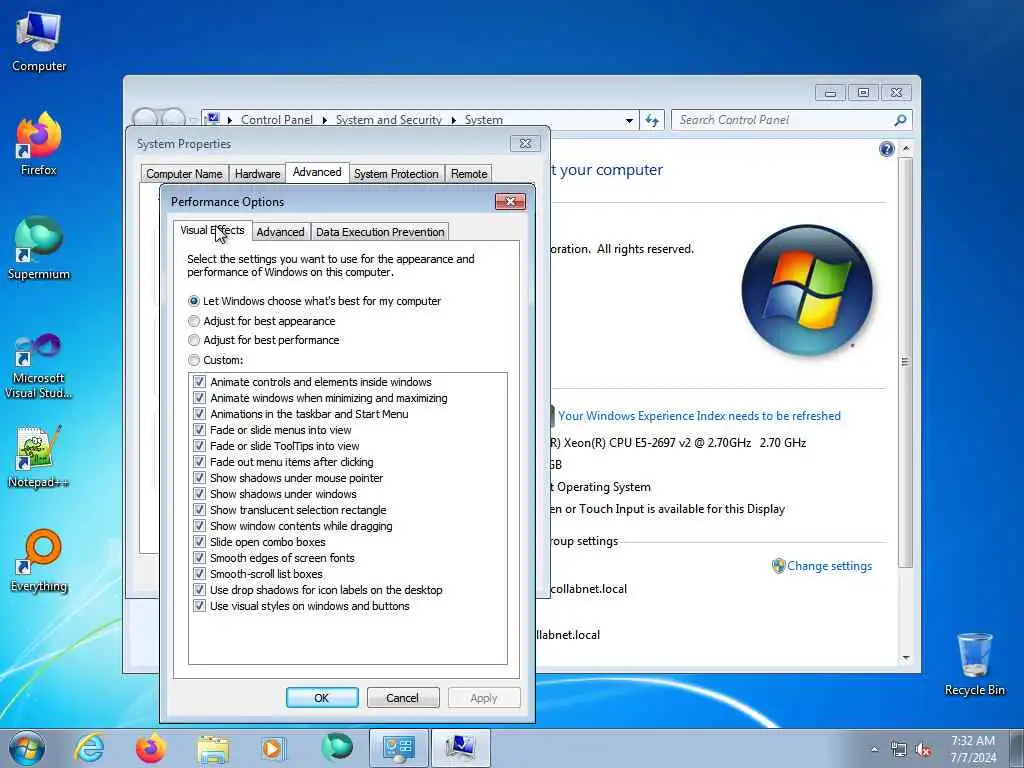Switch to the Control Panel taskbar button
The image size is (1024, 768).
coord(398,748)
